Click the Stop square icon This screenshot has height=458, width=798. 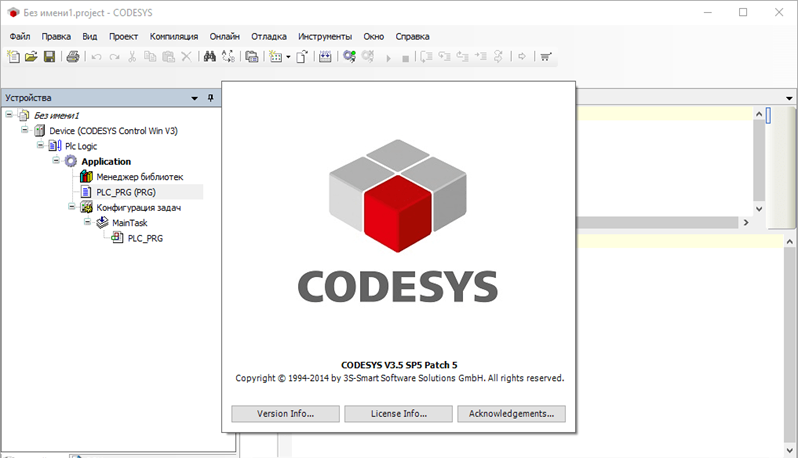click(406, 59)
